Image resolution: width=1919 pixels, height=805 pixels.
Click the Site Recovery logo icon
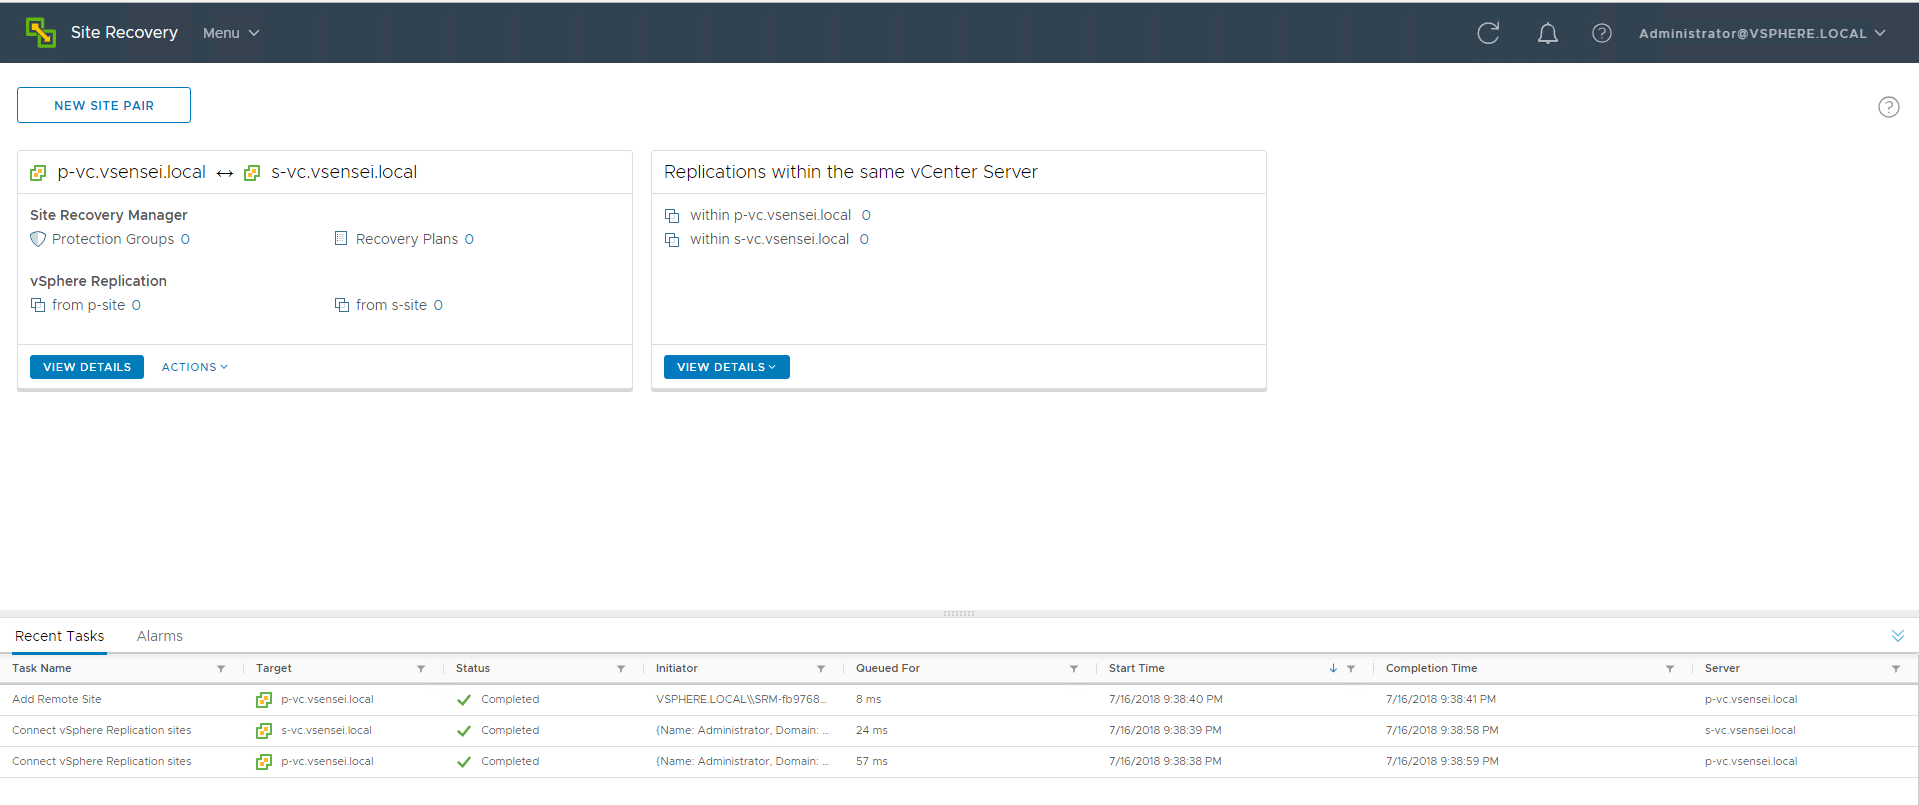click(x=41, y=32)
